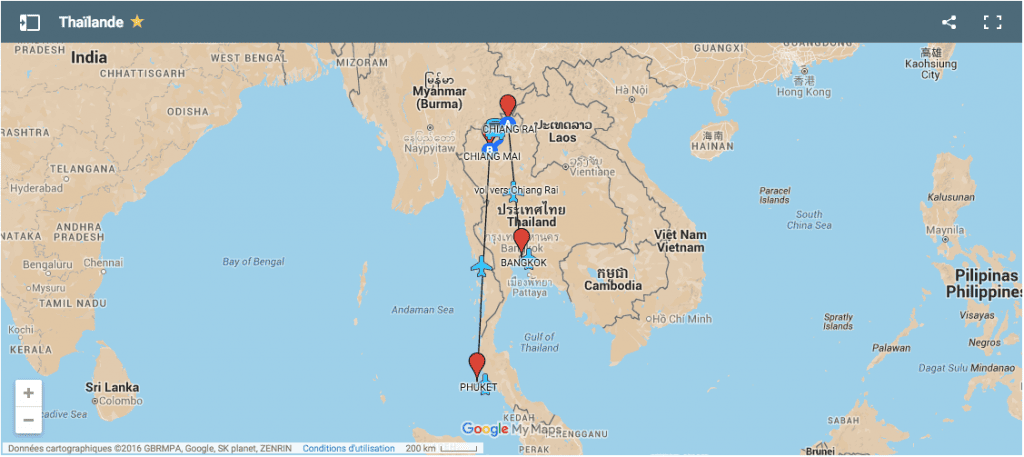Image resolution: width=1024 pixels, height=457 pixels.
Task: Zoom out with the minus button
Action: pos(29,420)
